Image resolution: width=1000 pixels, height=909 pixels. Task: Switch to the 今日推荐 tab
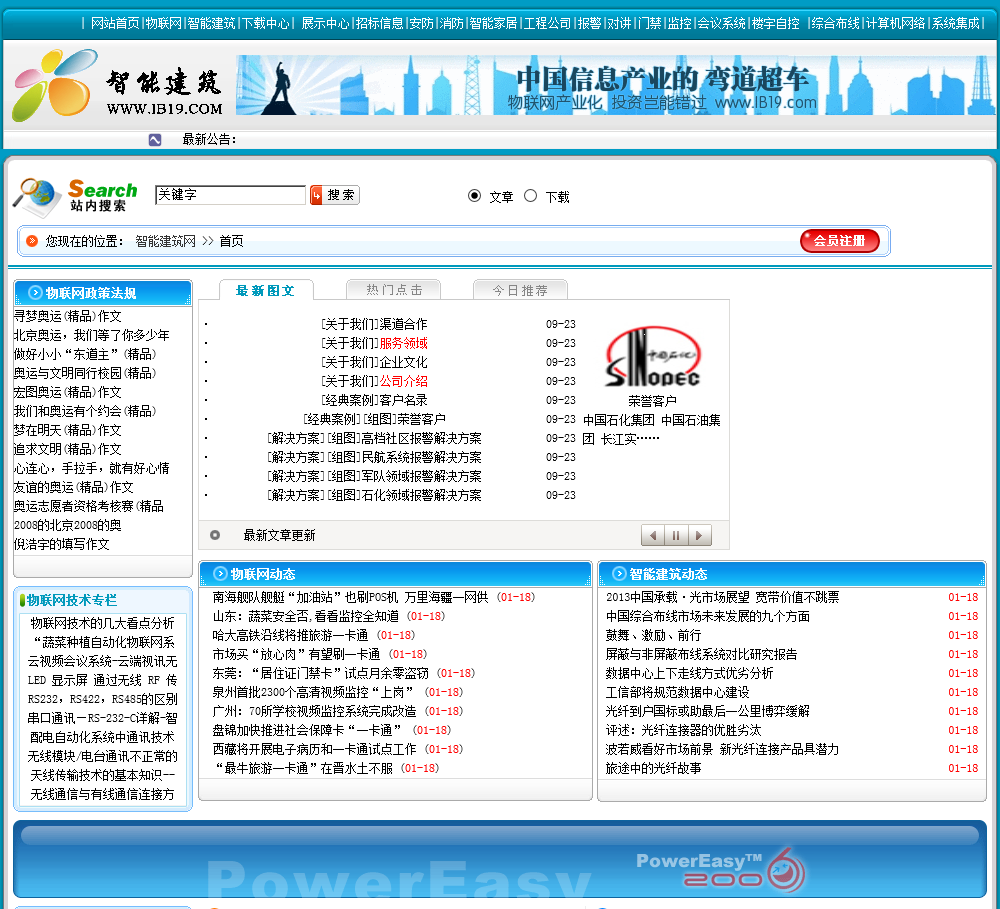[x=520, y=290]
